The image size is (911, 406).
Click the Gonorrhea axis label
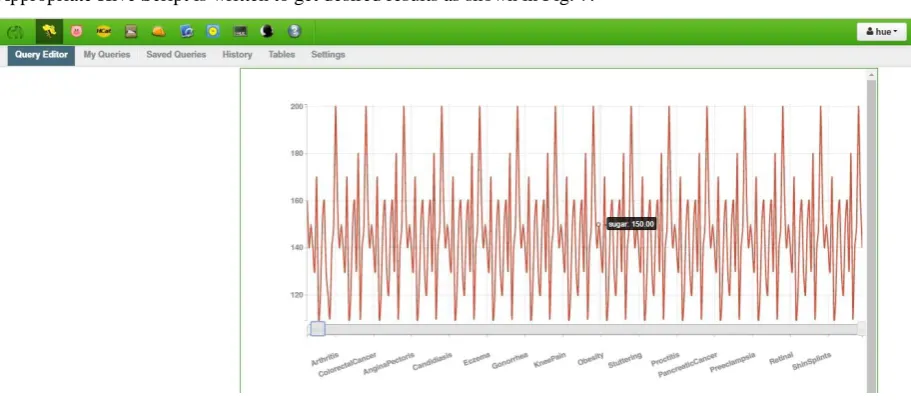point(510,360)
